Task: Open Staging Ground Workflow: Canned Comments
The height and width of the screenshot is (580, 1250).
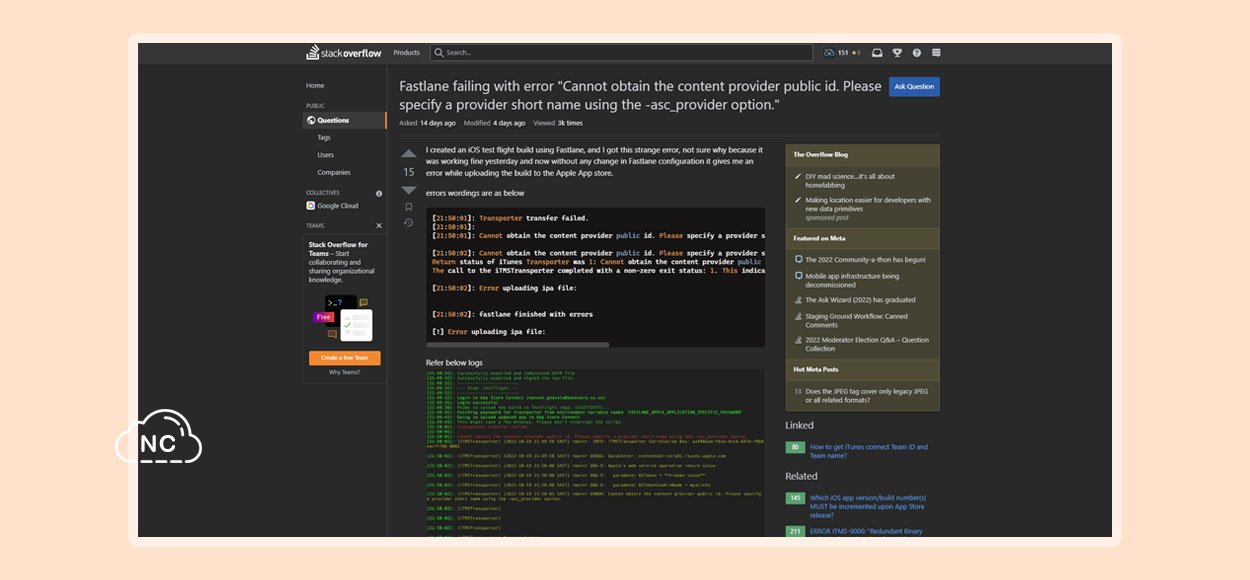Action: [856, 320]
